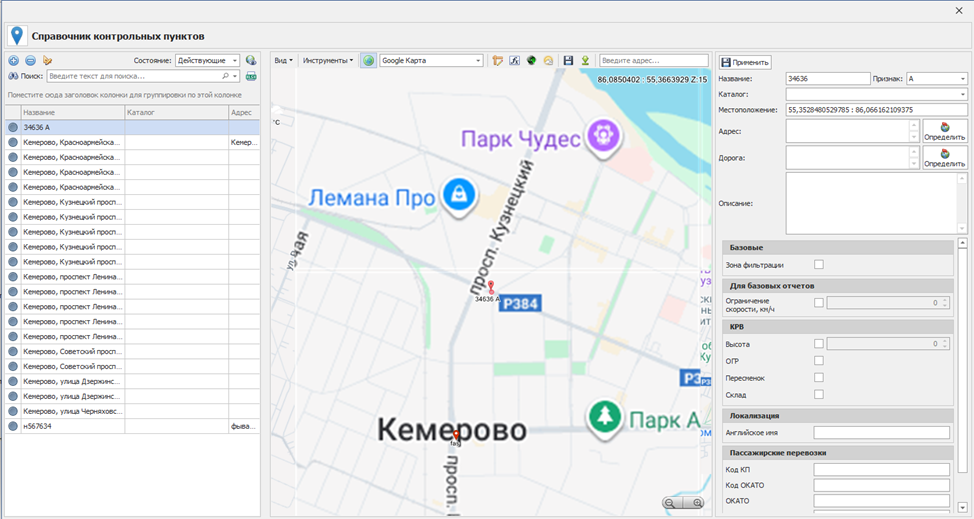974x519 pixels.
Task: Toggle the Склад checkbox
Action: [x=819, y=395]
